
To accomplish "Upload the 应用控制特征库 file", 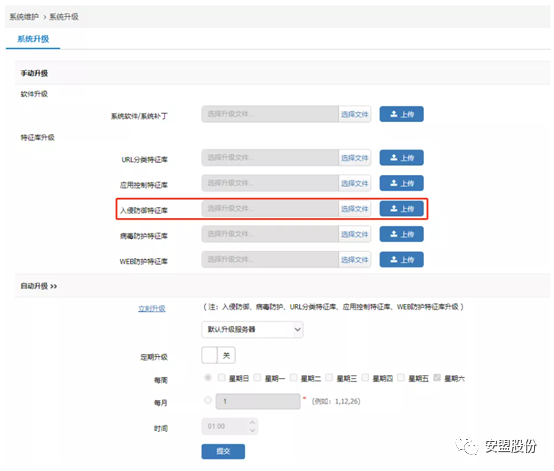I will pyautogui.click(x=401, y=183).
